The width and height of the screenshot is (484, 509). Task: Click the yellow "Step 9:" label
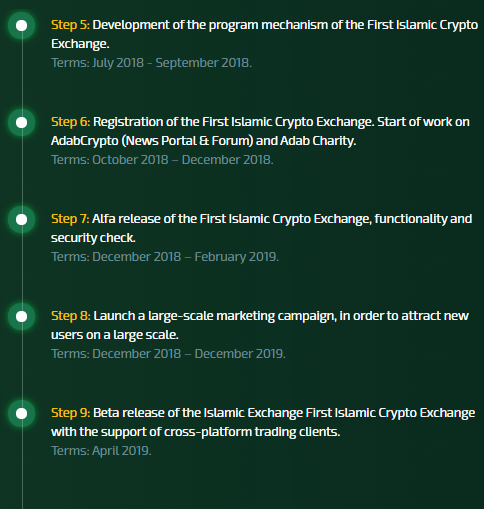pyautogui.click(x=71, y=413)
